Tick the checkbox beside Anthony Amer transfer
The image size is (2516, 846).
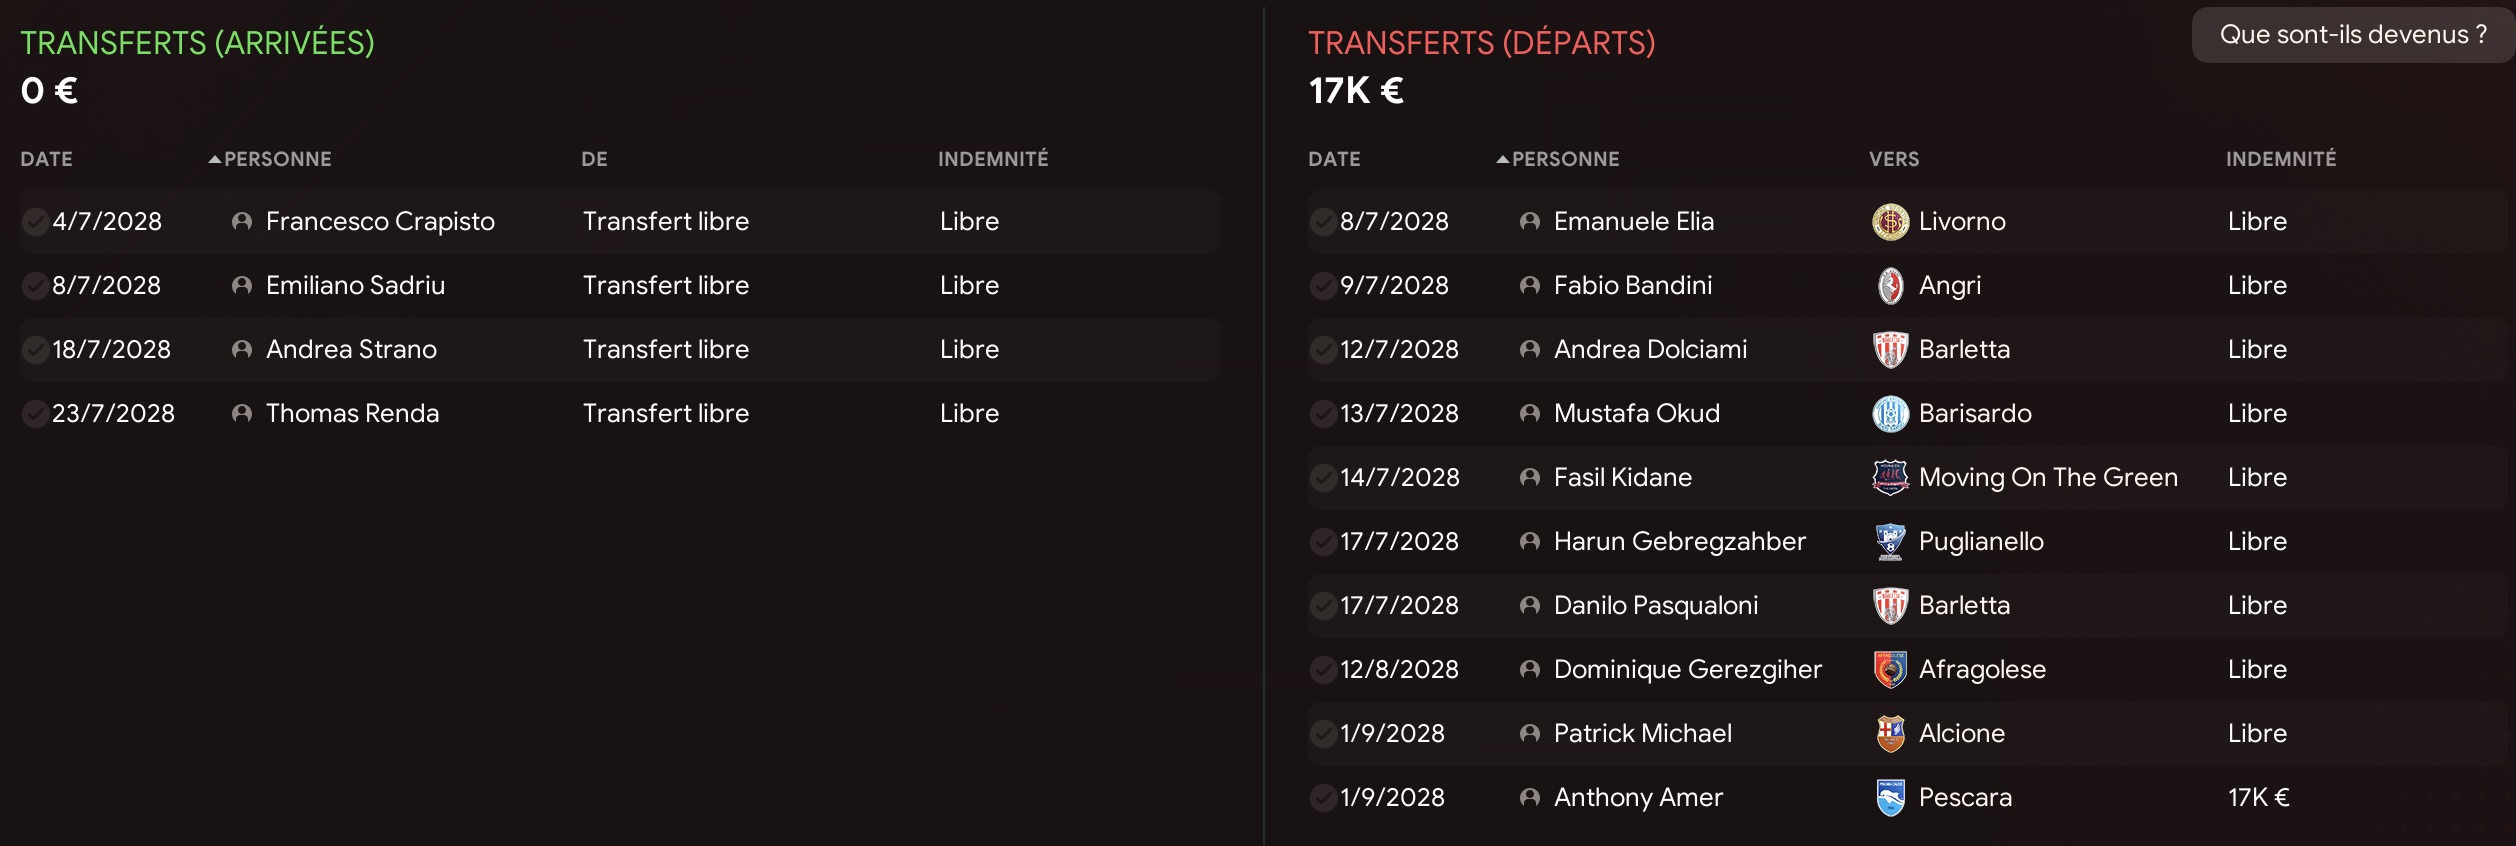pyautogui.click(x=1323, y=798)
